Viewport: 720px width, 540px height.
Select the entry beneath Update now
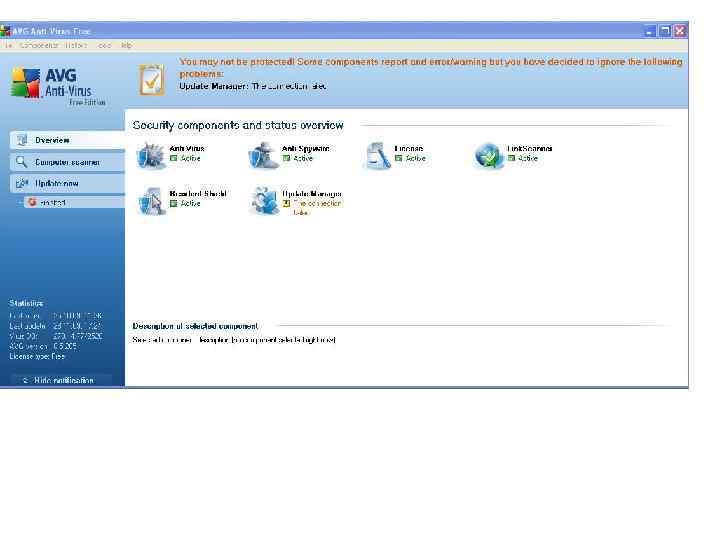click(x=74, y=202)
